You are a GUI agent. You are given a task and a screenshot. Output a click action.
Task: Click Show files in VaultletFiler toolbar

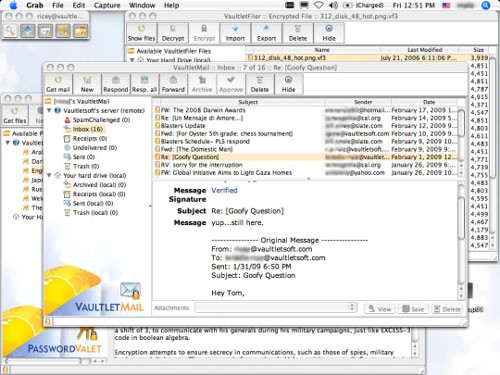141,33
